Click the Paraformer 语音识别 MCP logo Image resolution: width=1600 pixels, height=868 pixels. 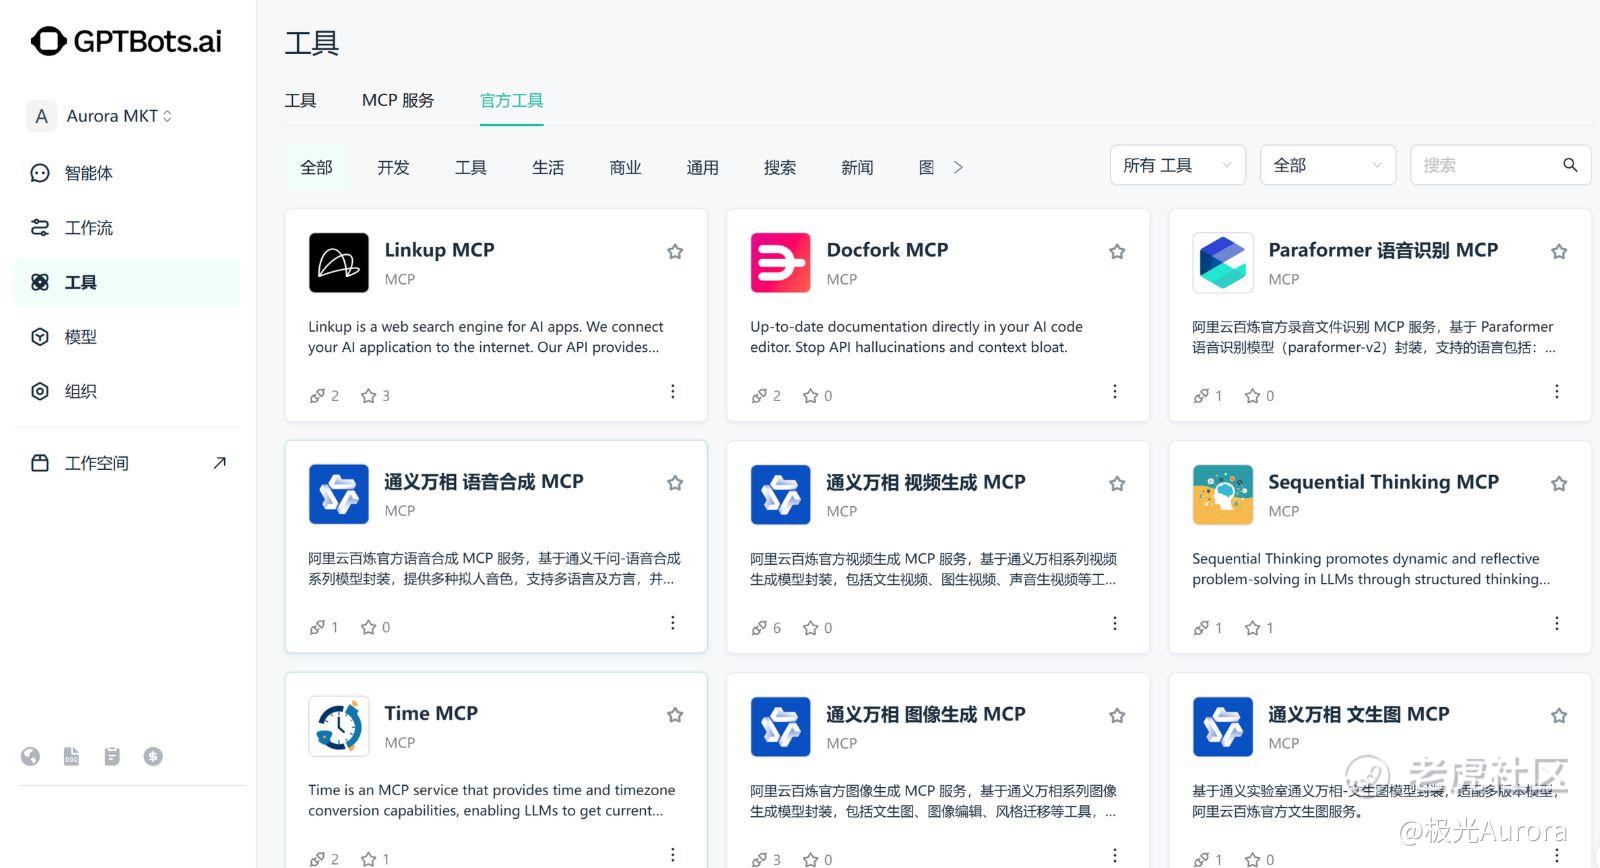tap(1223, 262)
